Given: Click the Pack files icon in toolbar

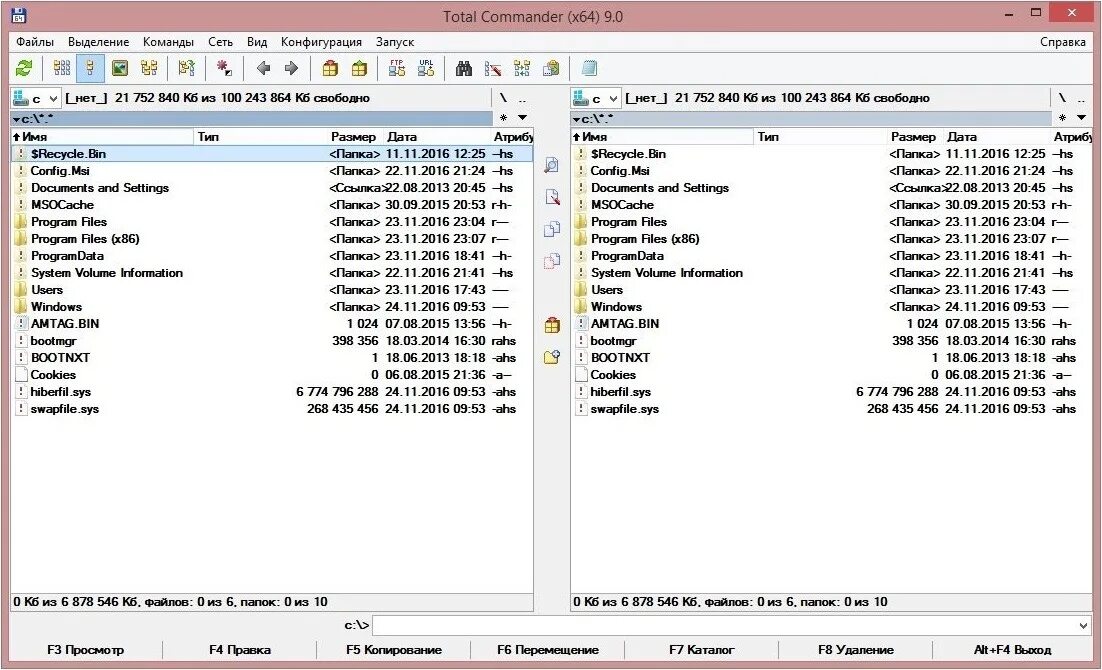Looking at the screenshot, I should pyautogui.click(x=330, y=68).
